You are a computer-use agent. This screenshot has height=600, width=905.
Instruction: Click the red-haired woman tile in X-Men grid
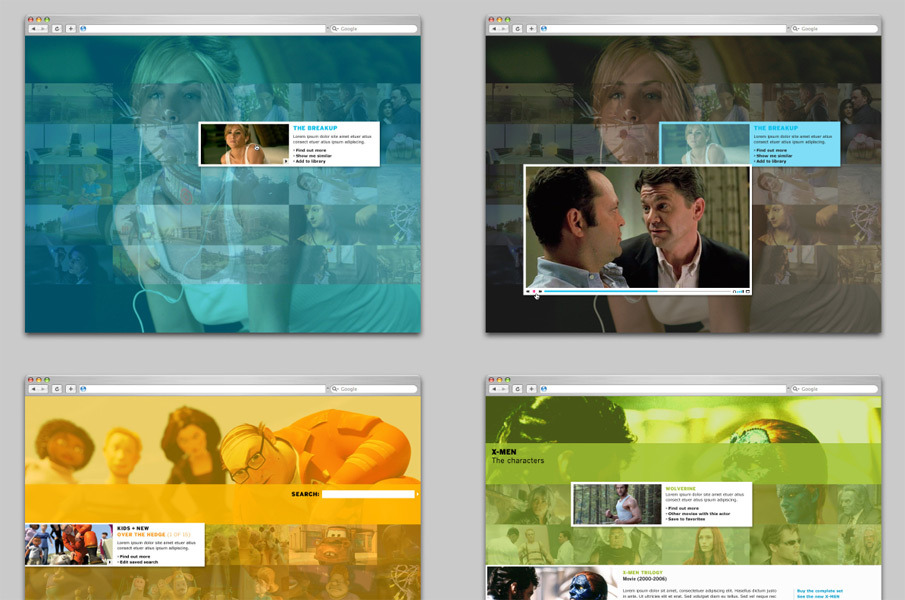coord(705,545)
